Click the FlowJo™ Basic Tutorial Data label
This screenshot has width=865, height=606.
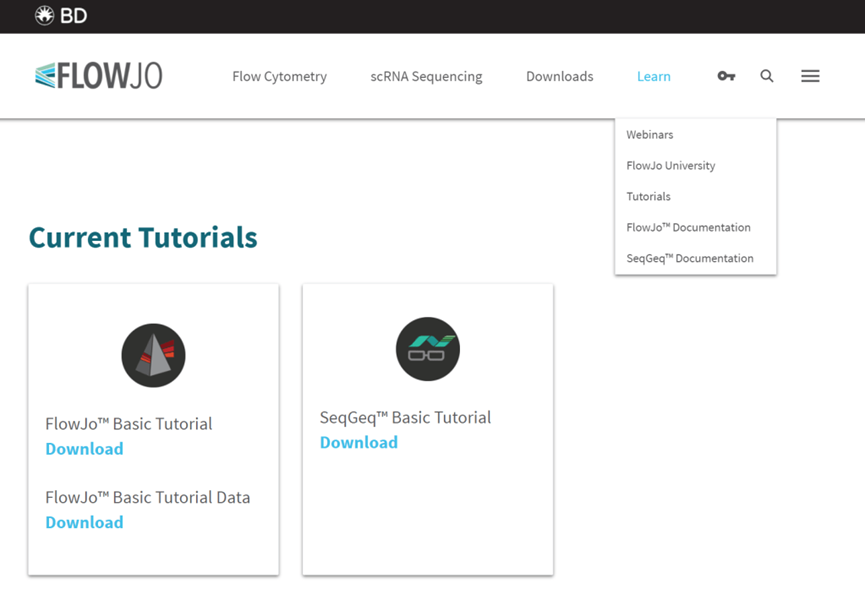tap(148, 497)
